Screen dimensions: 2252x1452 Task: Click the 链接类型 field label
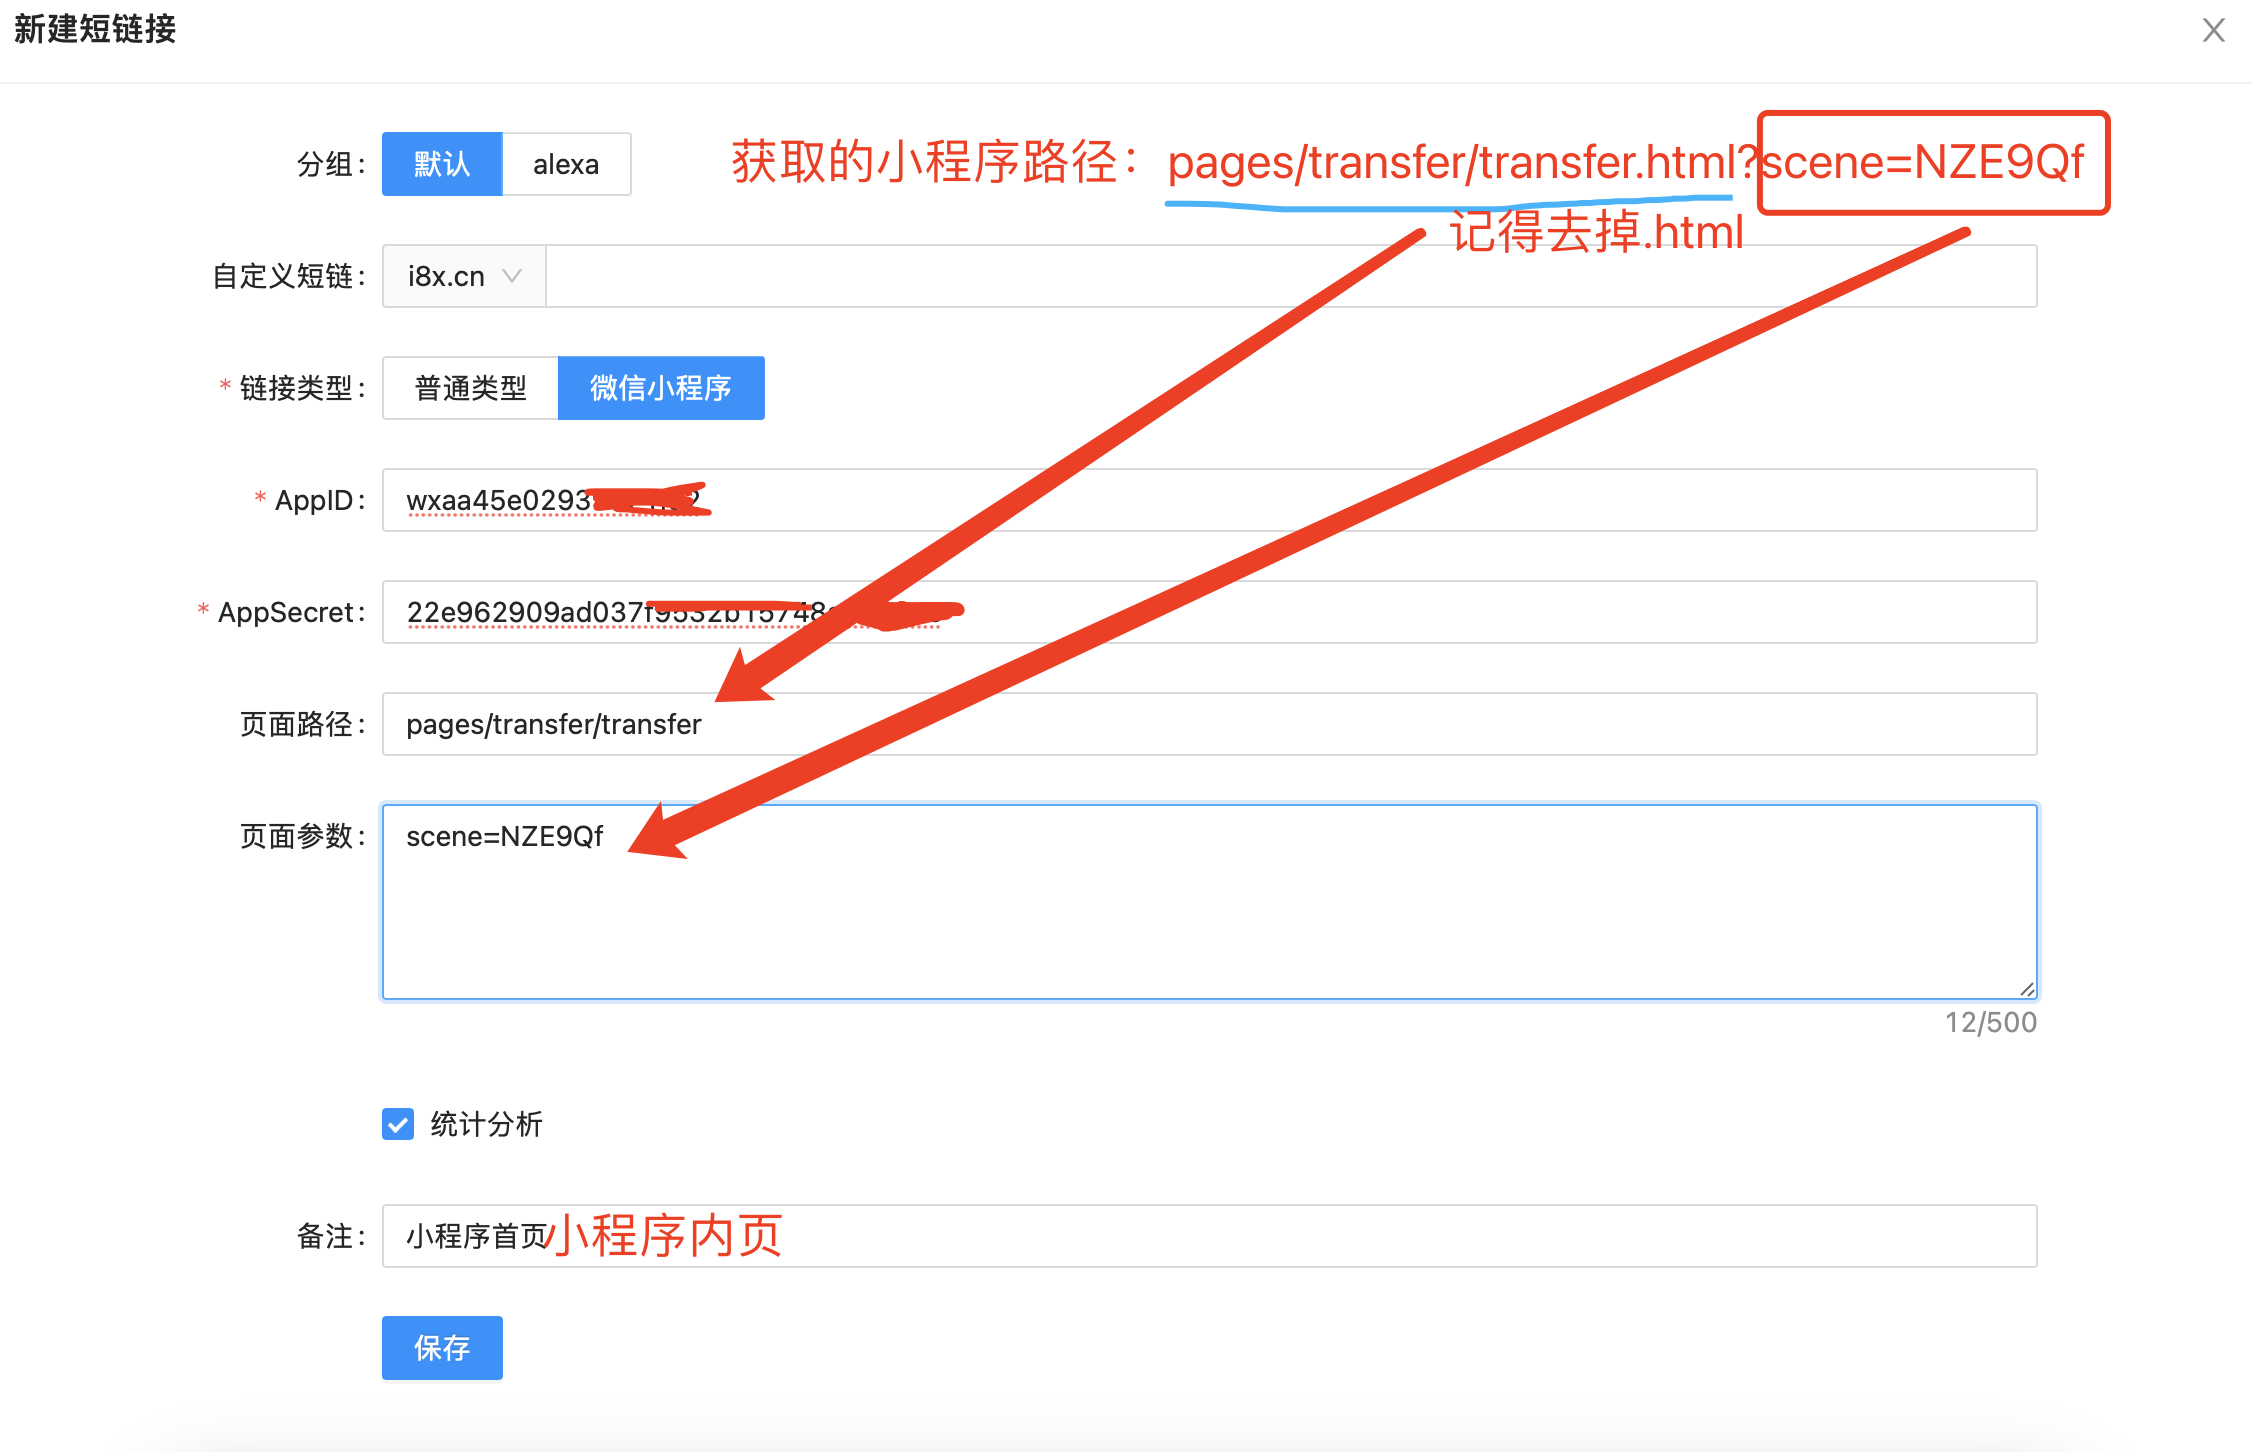tap(296, 388)
